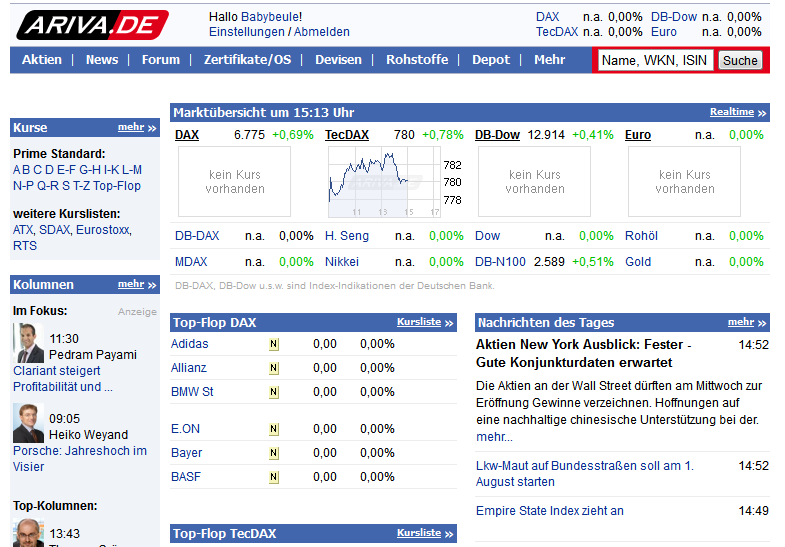Click the N news icon next to Adidas

pos(273,344)
